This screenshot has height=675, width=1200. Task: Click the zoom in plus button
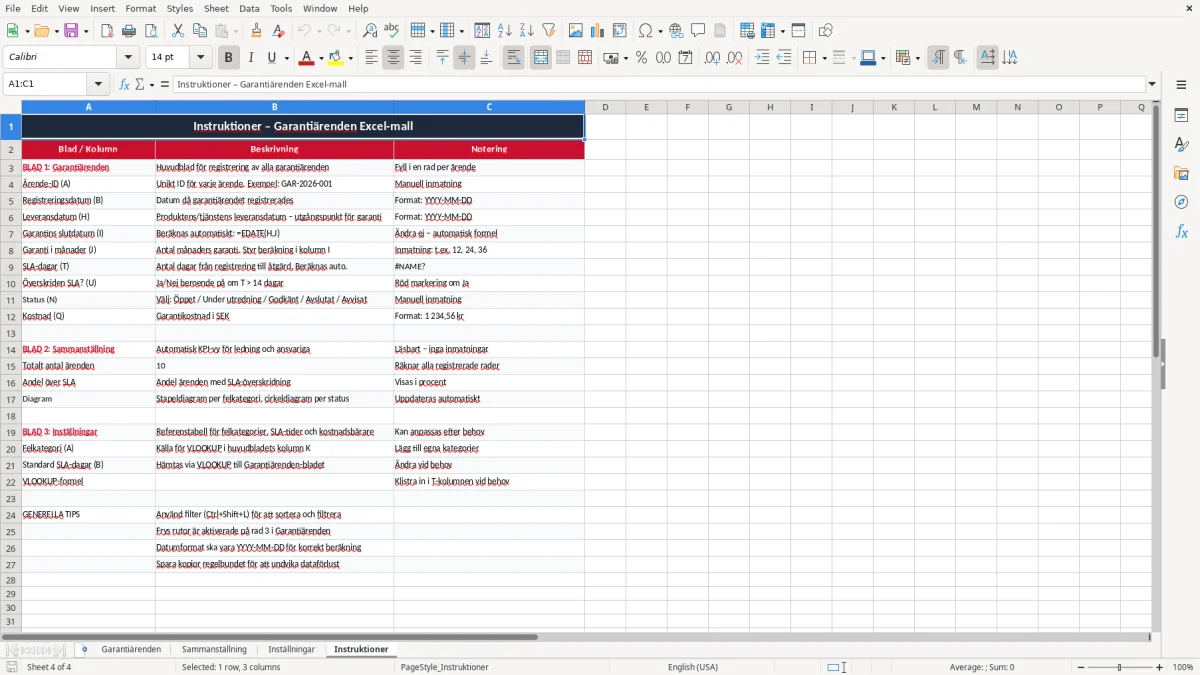click(x=1160, y=667)
